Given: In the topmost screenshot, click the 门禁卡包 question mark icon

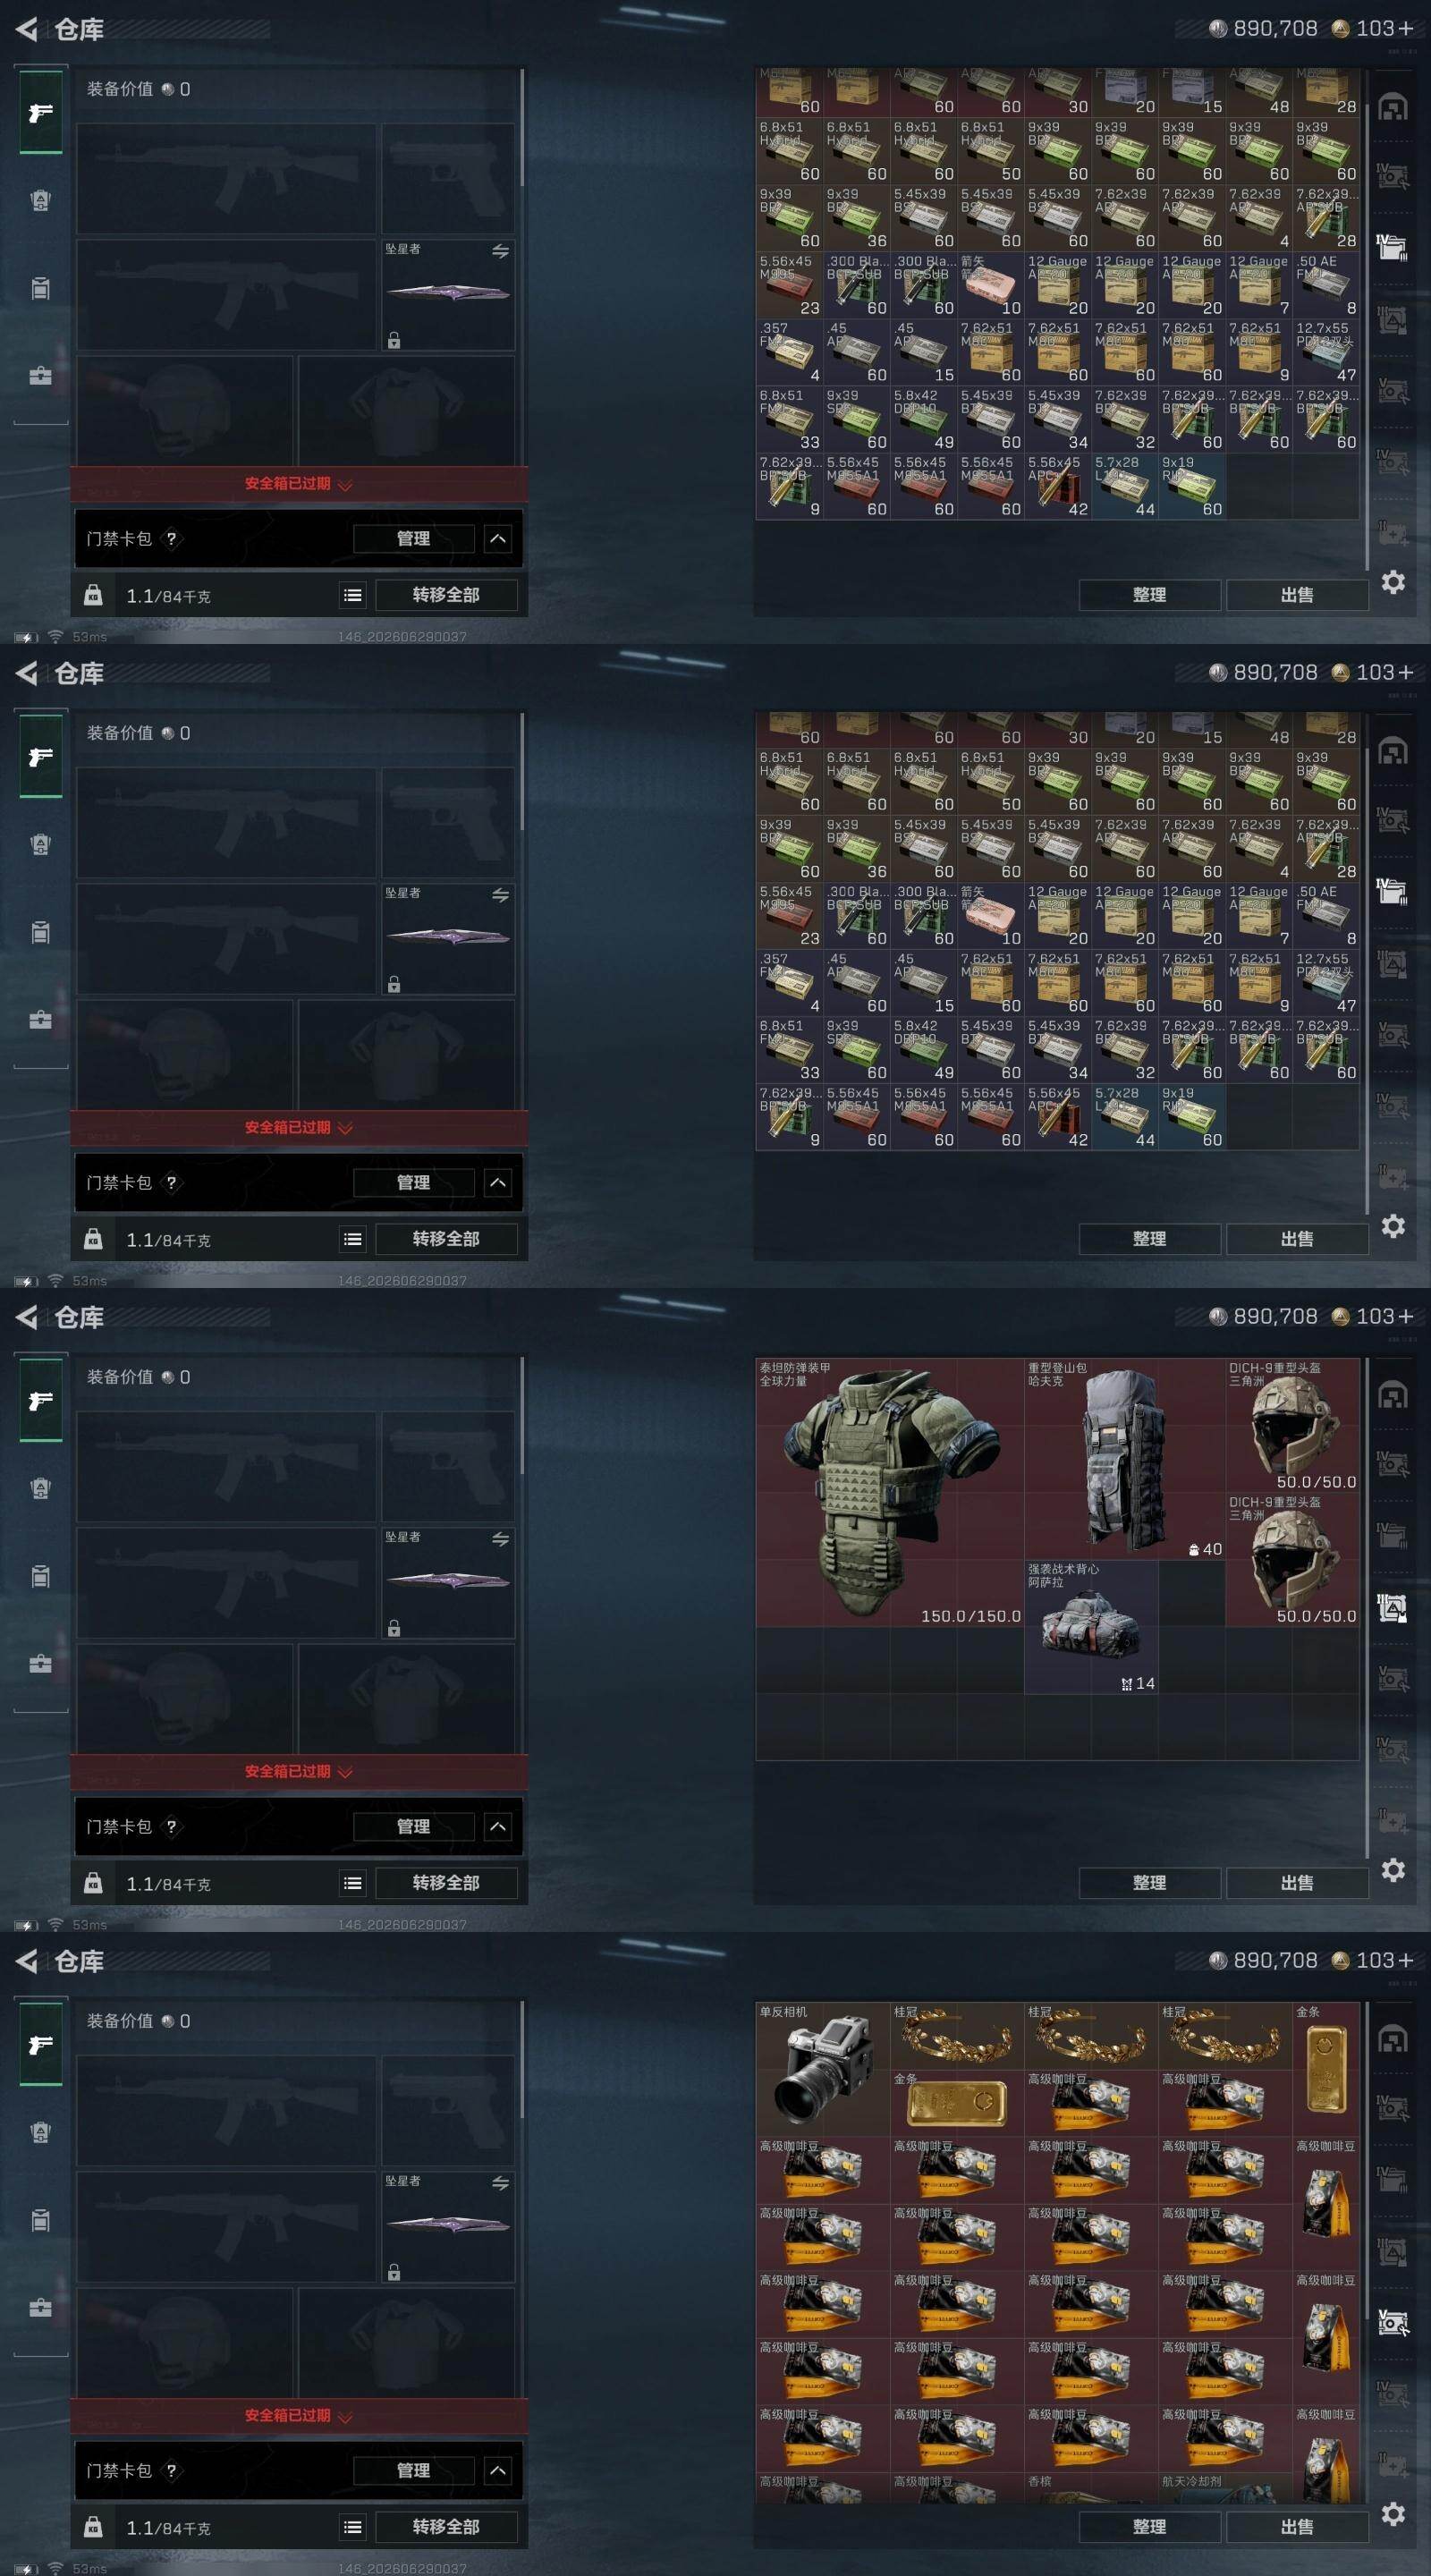Looking at the screenshot, I should (171, 539).
